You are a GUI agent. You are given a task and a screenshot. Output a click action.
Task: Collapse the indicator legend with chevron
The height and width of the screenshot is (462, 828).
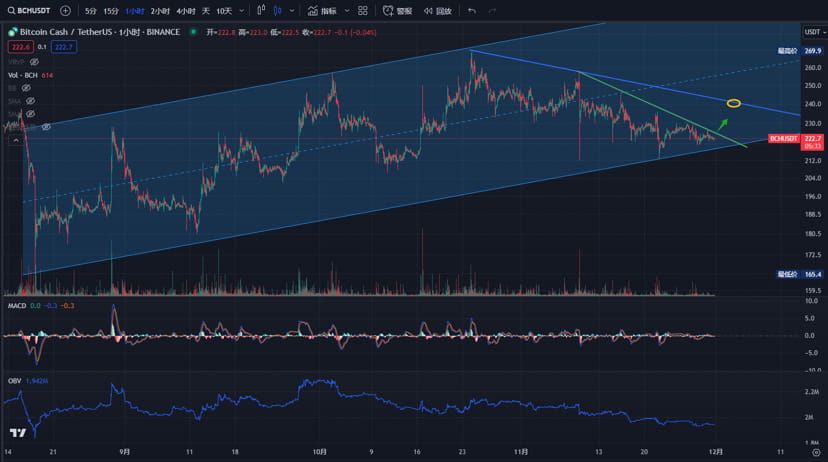pyautogui.click(x=16, y=140)
